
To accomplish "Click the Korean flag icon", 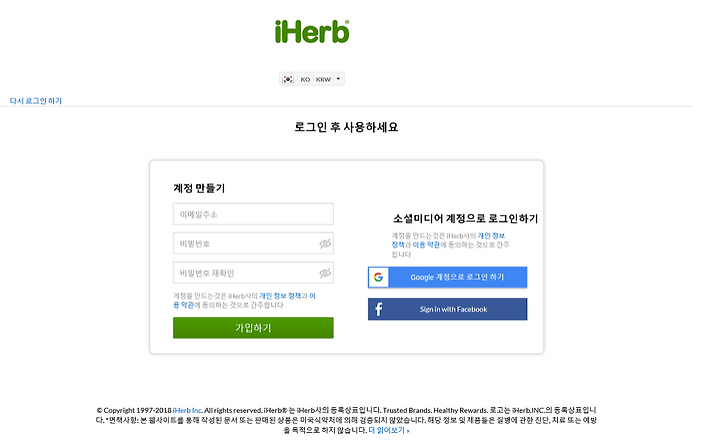I will tap(288, 79).
